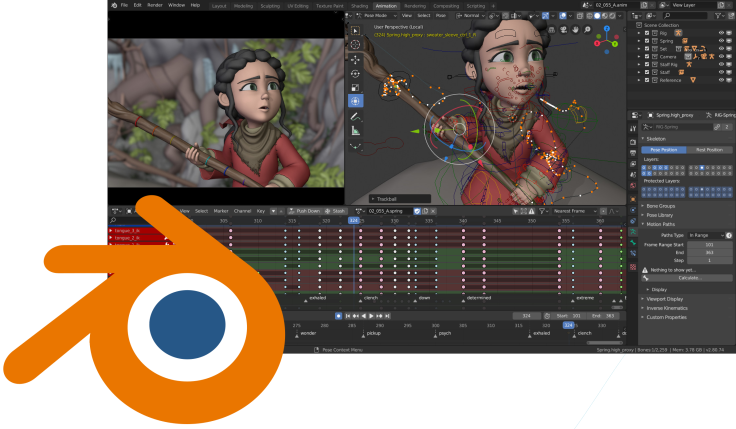The image size is (736, 429).
Task: Expand the Inverse Kinematics panel
Action: pyautogui.click(x=668, y=308)
